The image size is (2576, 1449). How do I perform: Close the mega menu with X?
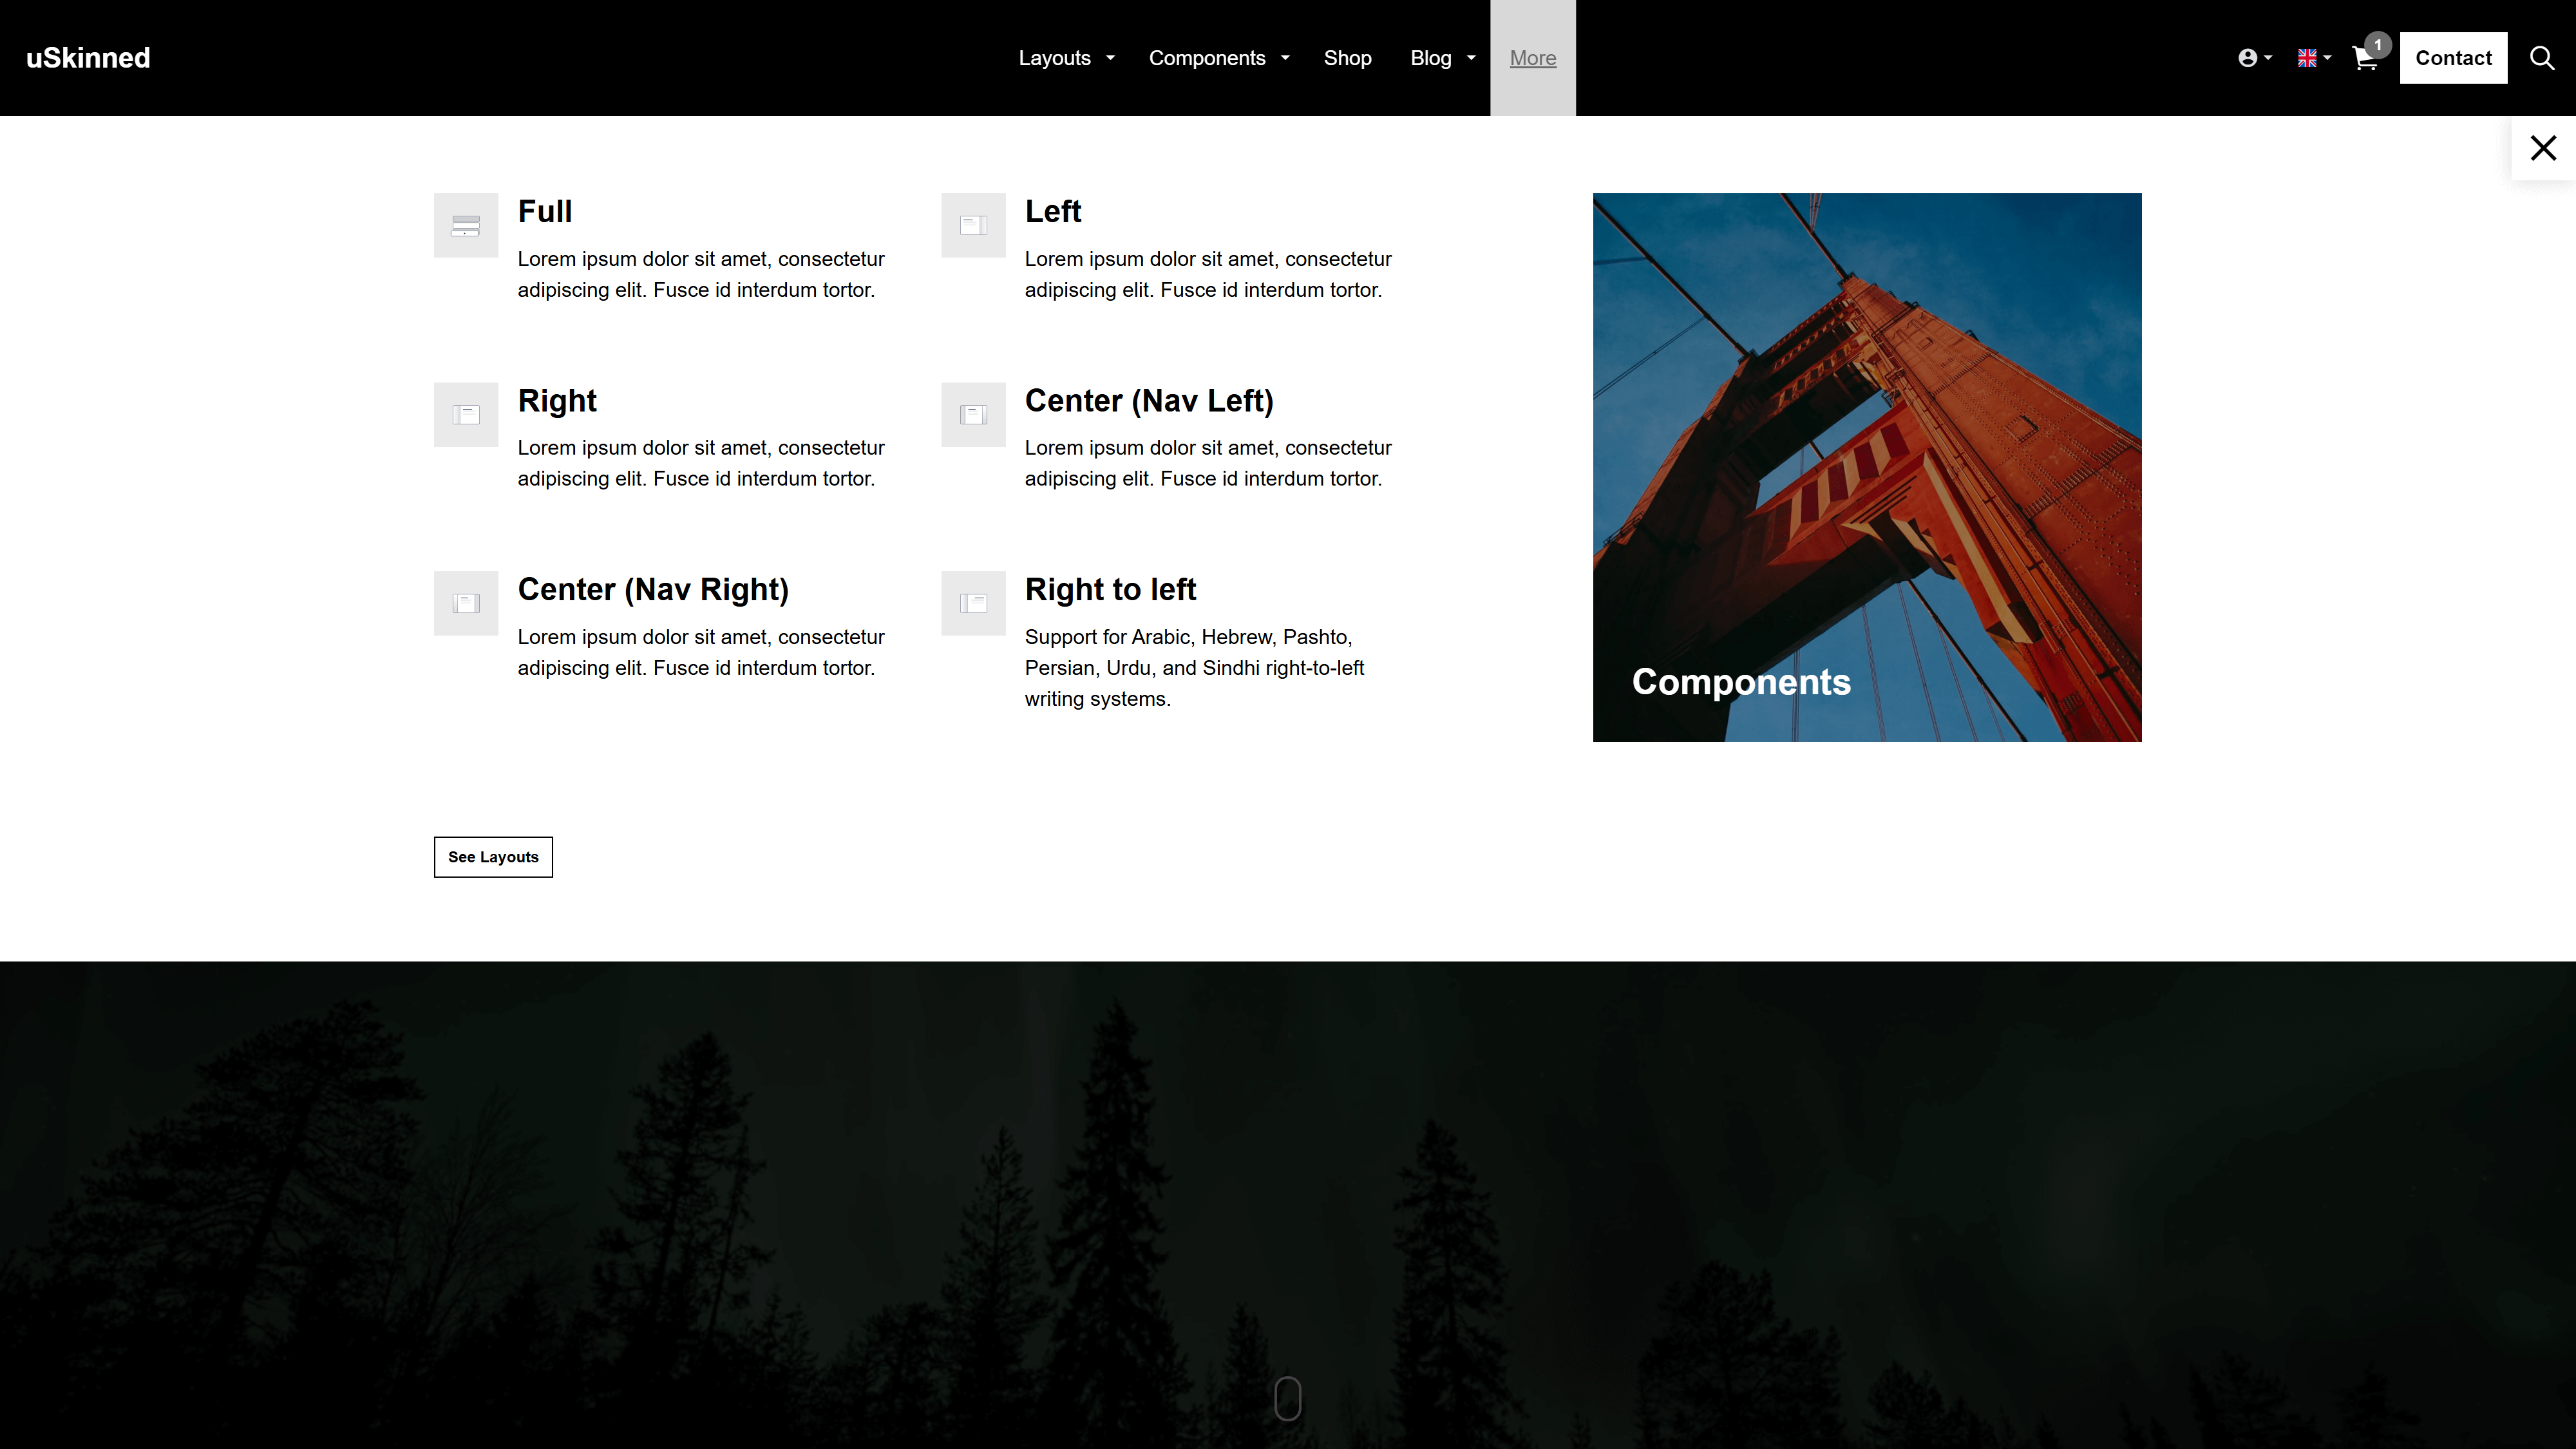[2543, 148]
